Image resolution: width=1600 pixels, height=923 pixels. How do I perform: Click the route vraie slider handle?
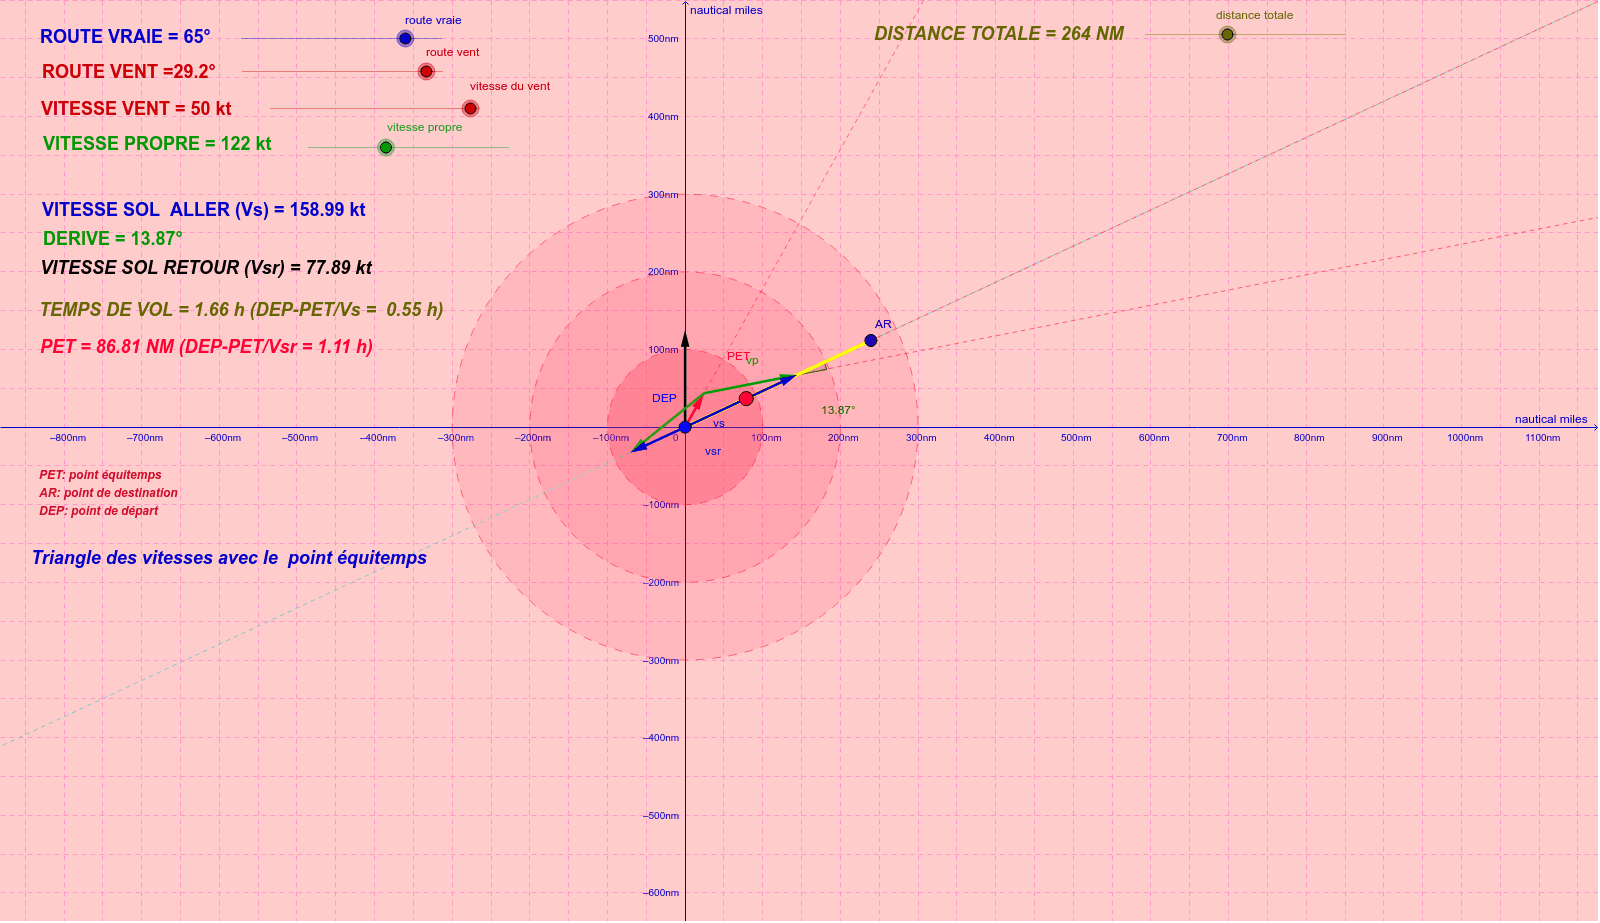click(x=405, y=39)
